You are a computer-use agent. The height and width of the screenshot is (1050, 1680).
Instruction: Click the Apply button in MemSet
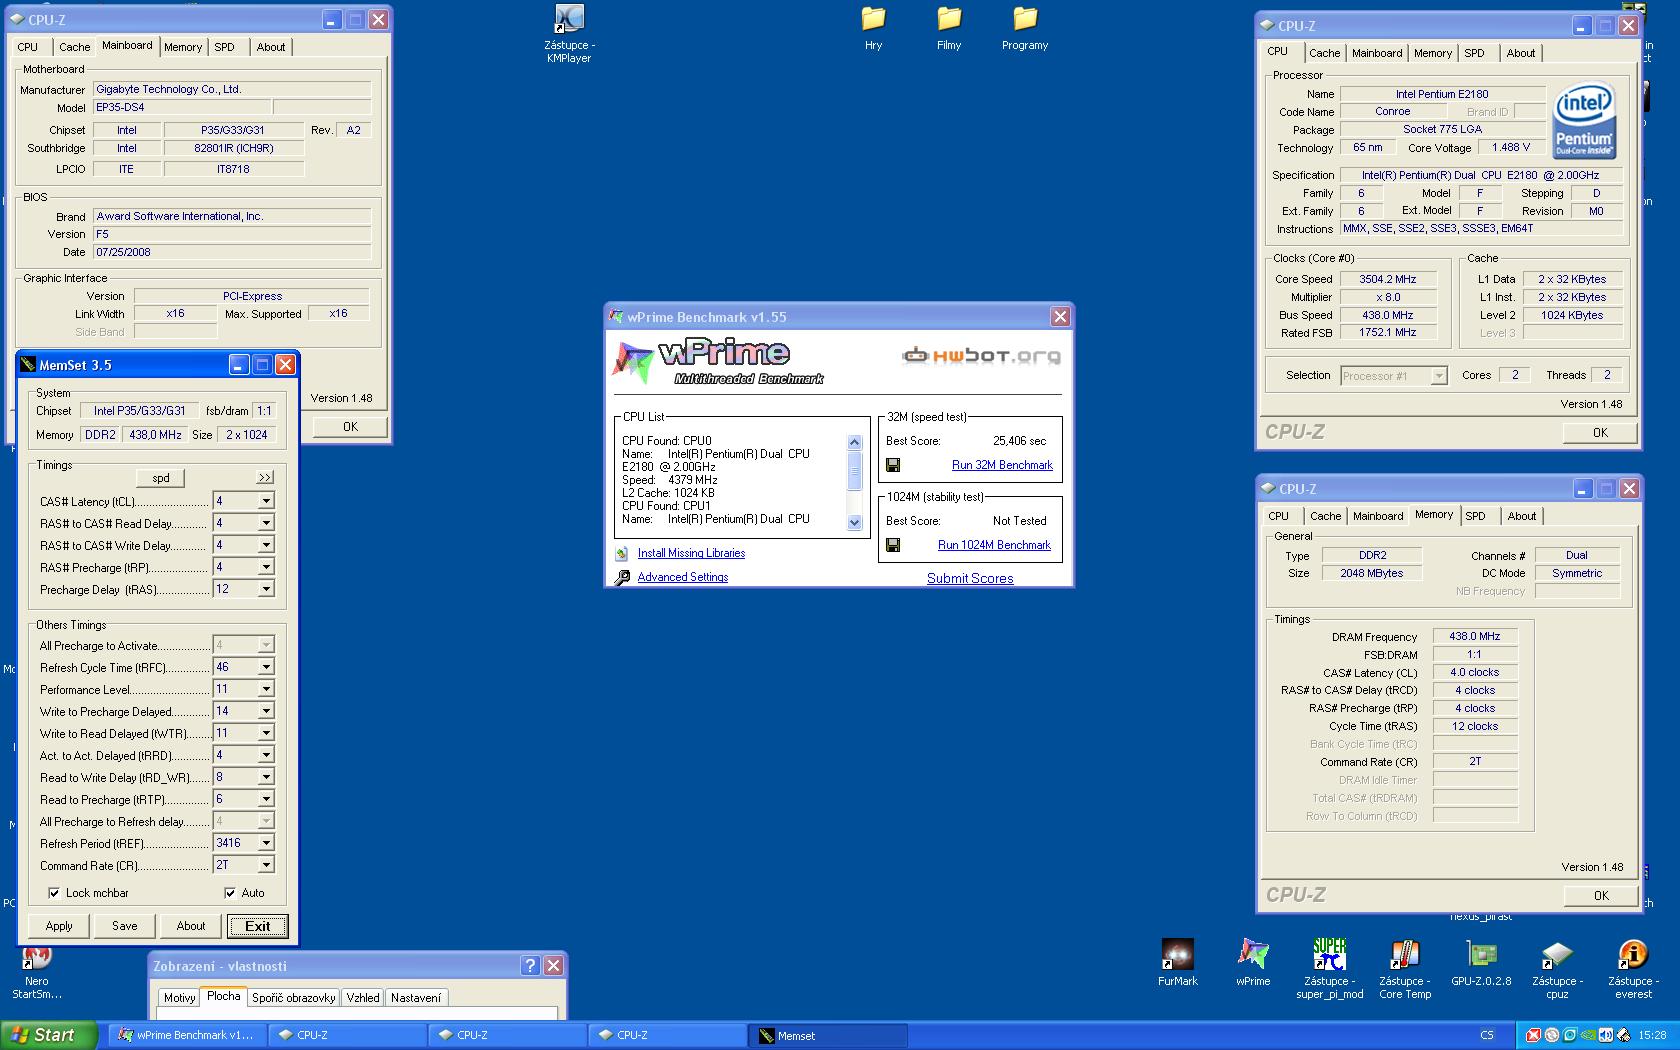[59, 926]
